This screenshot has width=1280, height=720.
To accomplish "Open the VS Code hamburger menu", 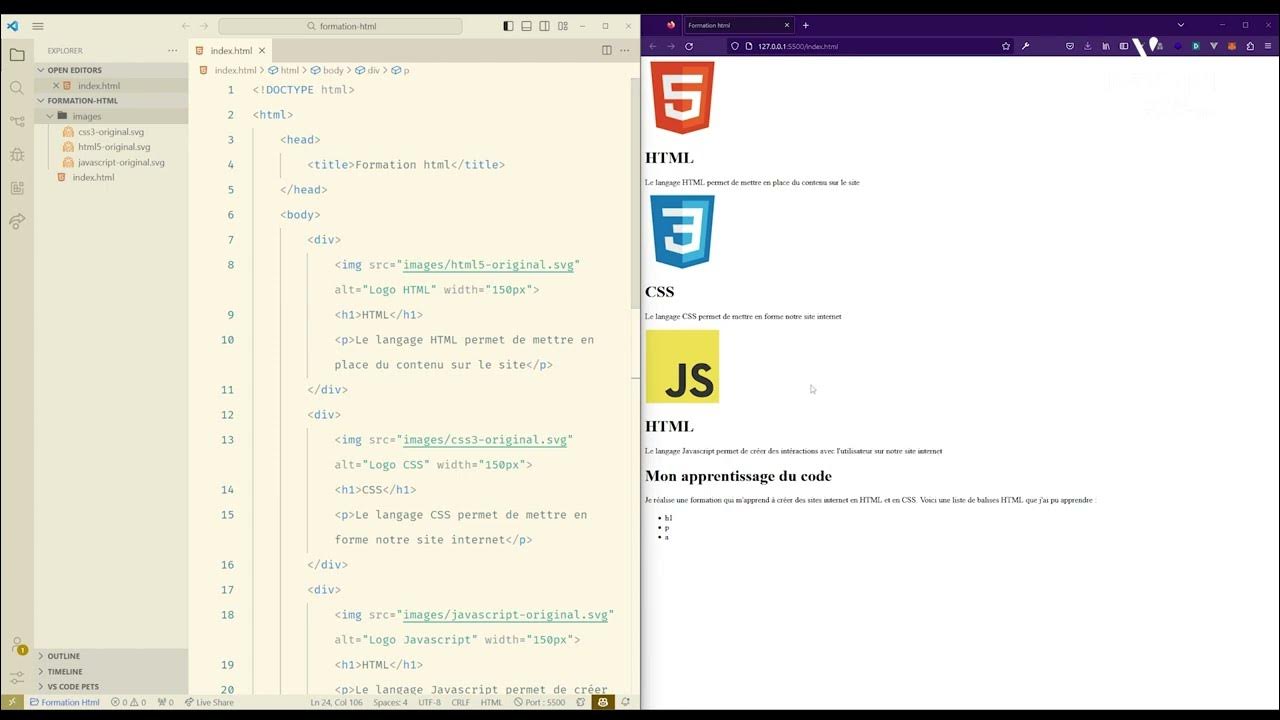I will tap(38, 26).
